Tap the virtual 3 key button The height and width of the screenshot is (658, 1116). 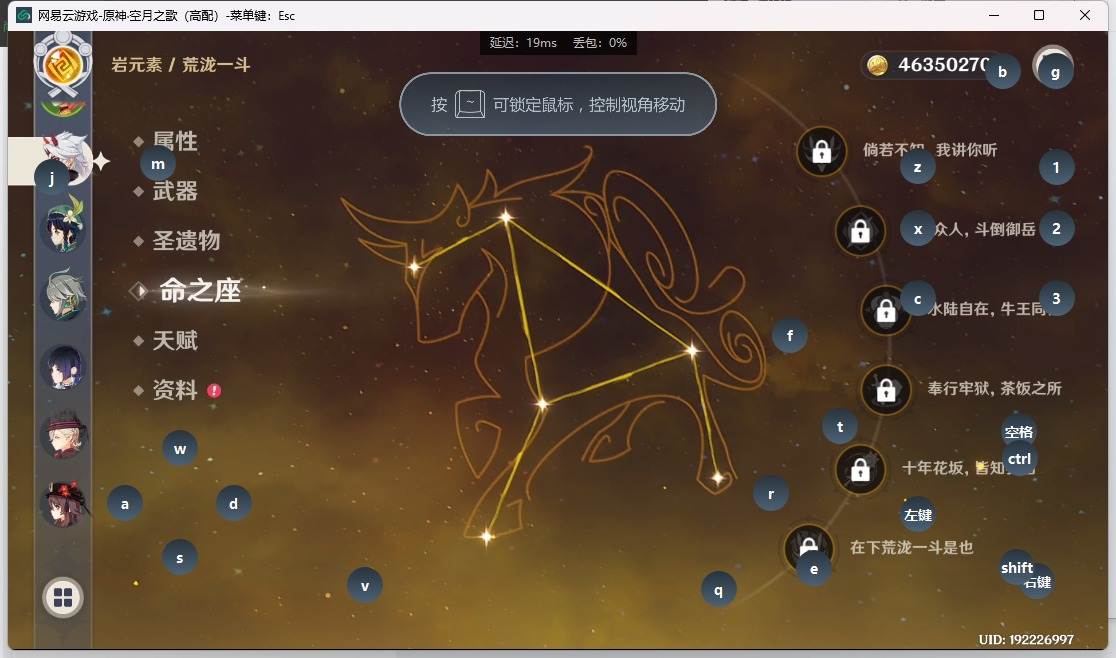click(1056, 298)
